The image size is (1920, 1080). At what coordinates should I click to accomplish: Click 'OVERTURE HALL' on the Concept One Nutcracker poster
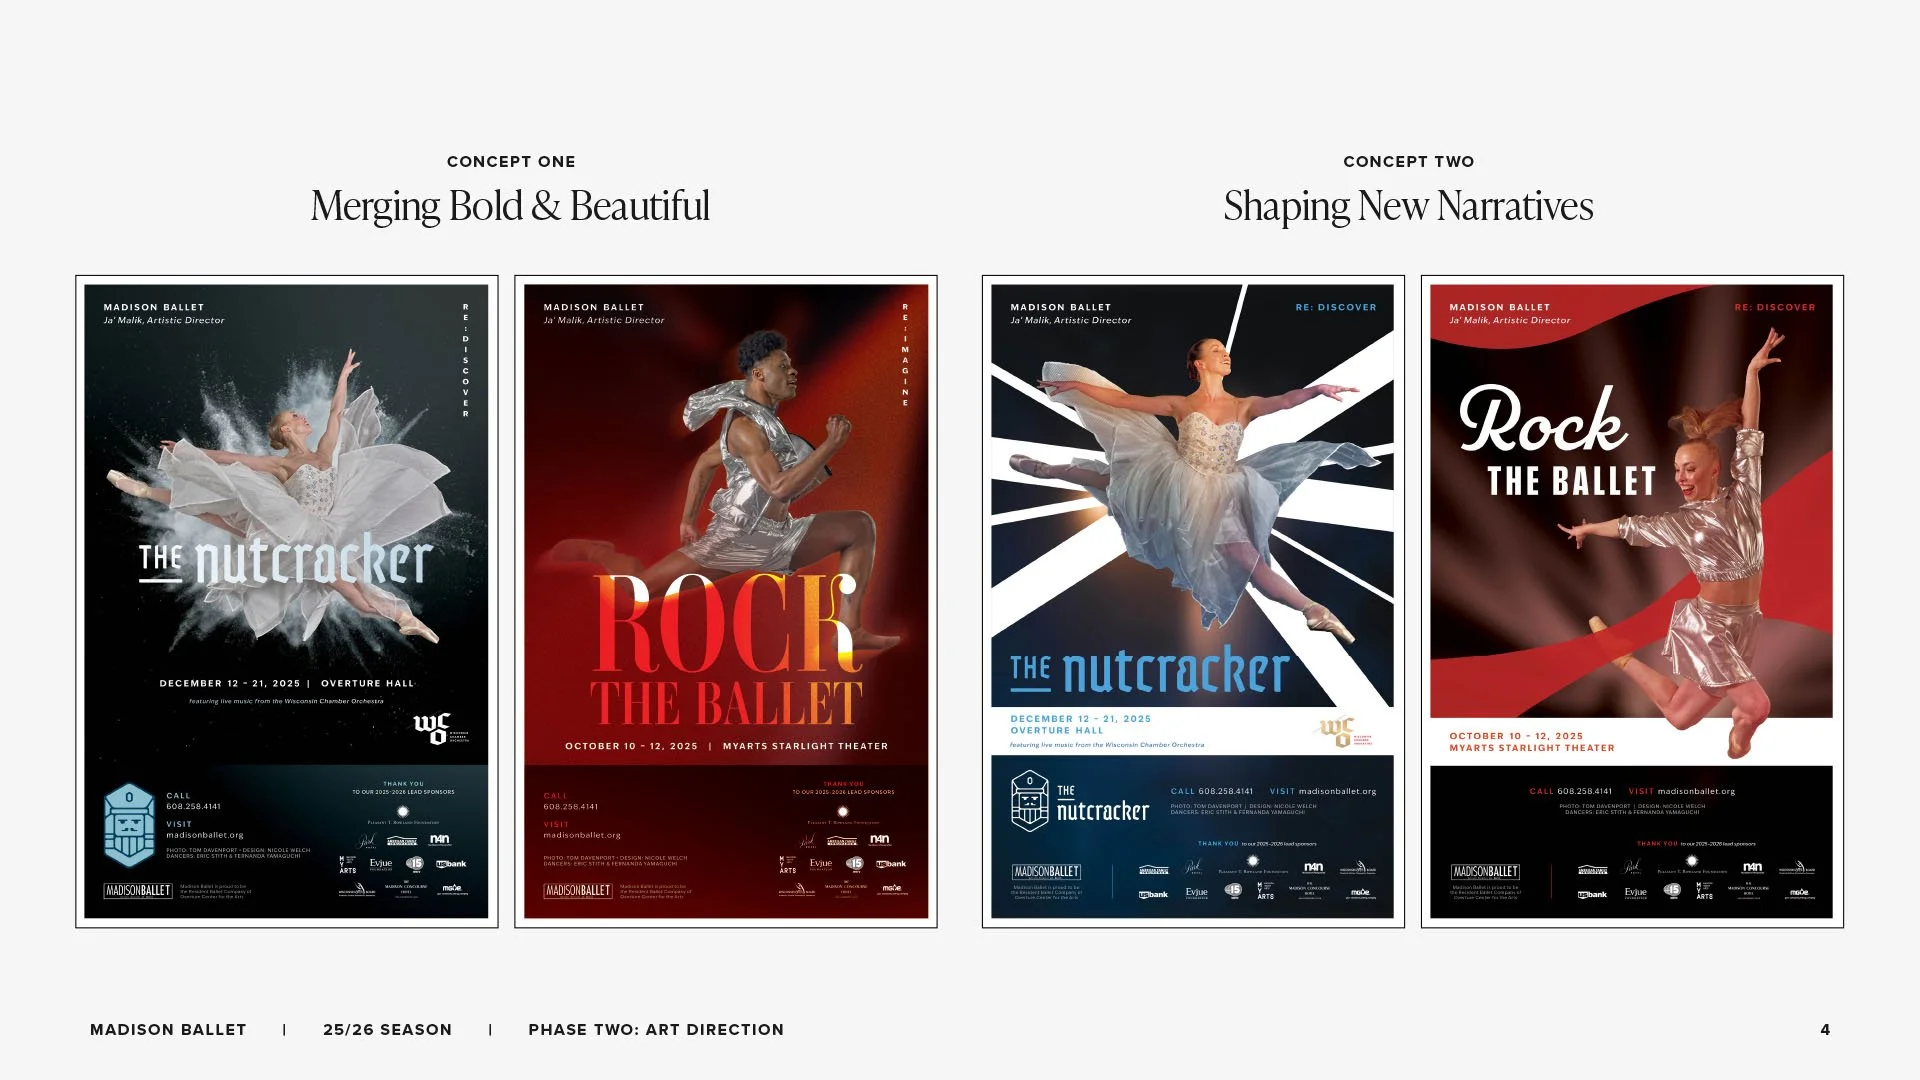coord(367,684)
